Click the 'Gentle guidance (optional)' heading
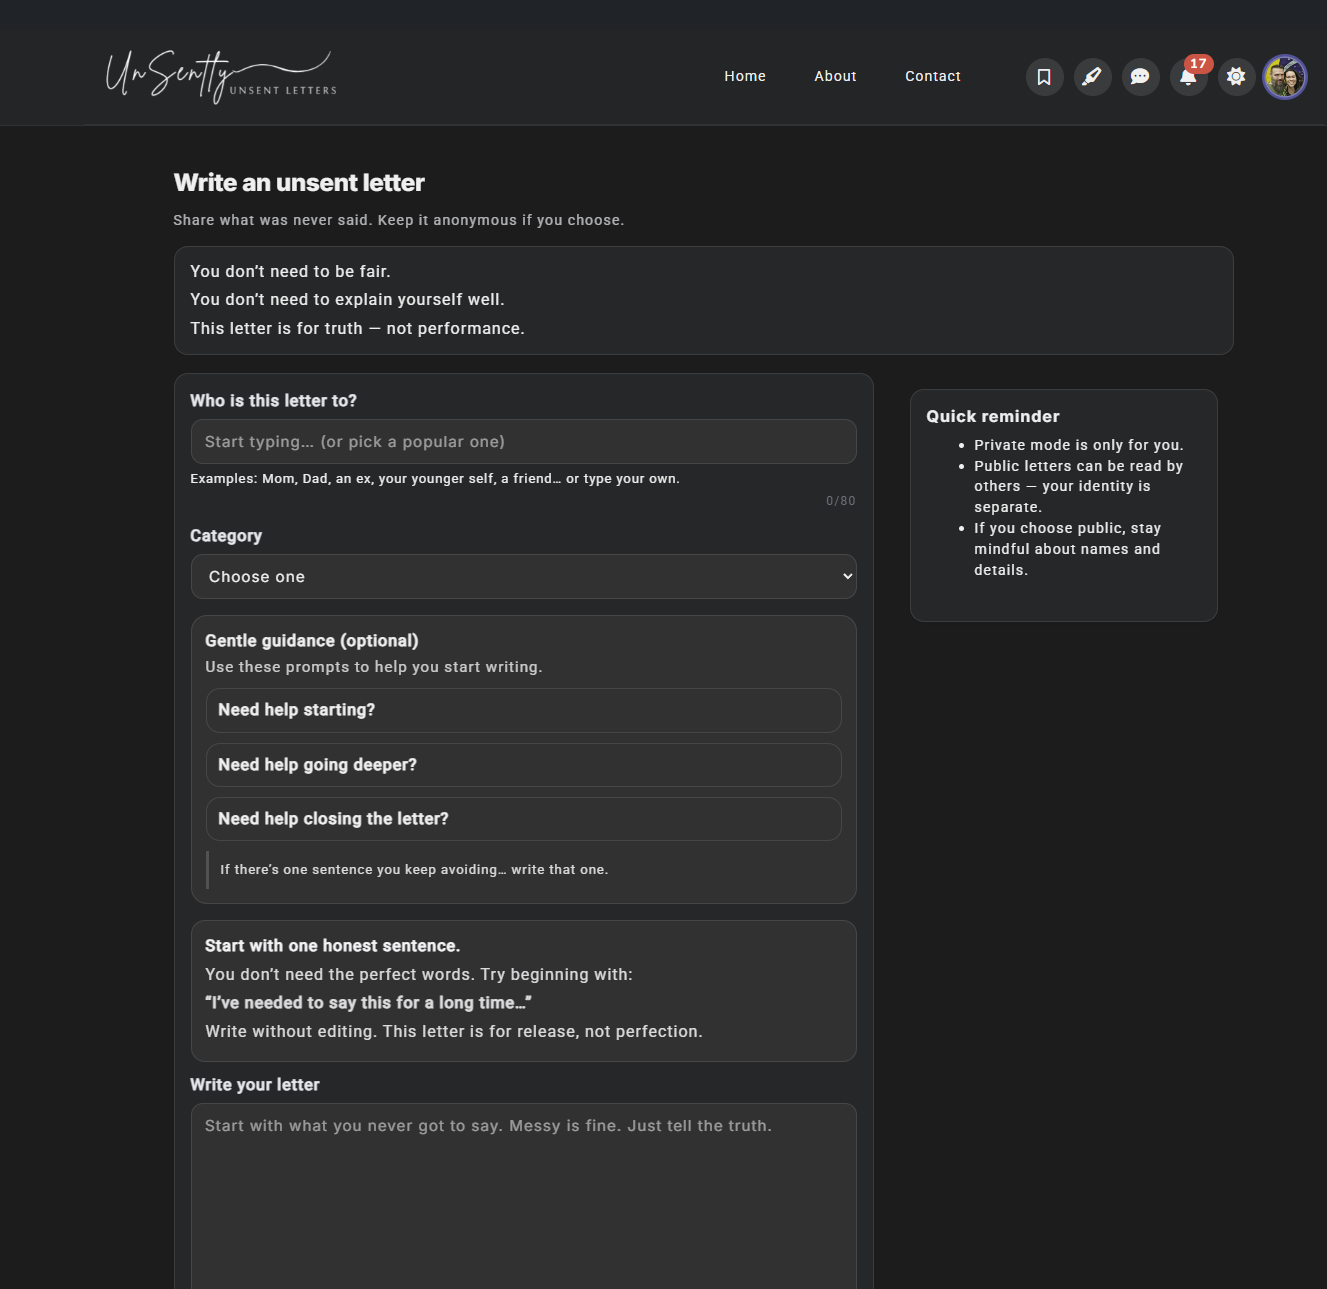This screenshot has height=1289, width=1327. coord(311,641)
